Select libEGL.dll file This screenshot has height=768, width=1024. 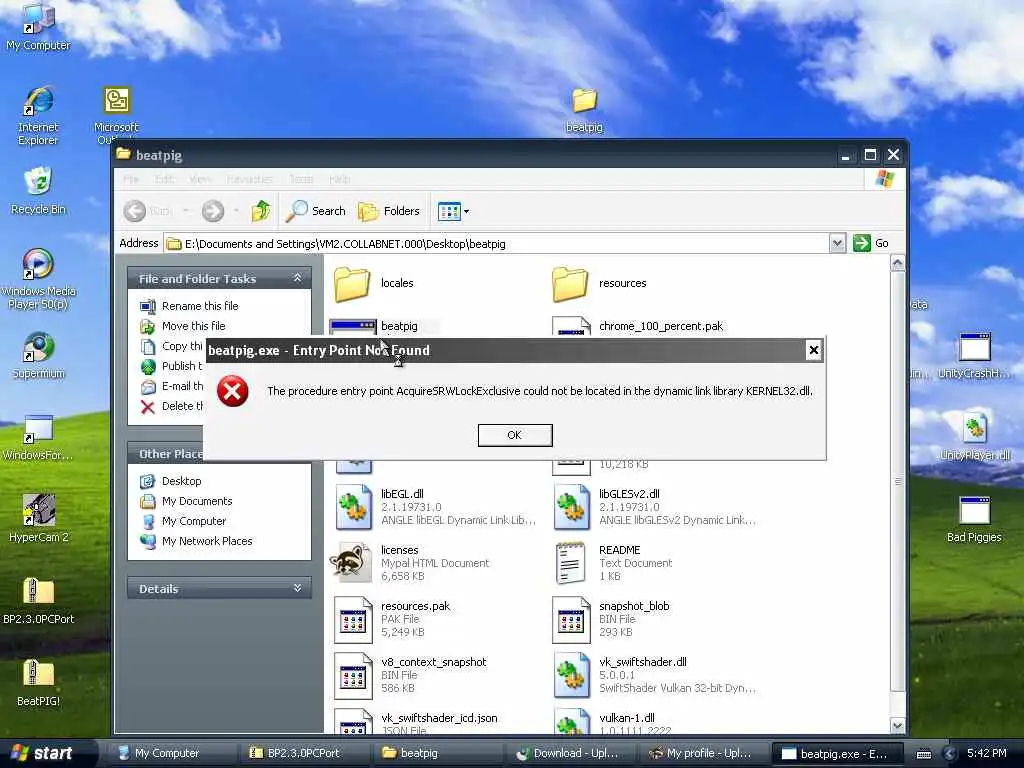[436, 507]
